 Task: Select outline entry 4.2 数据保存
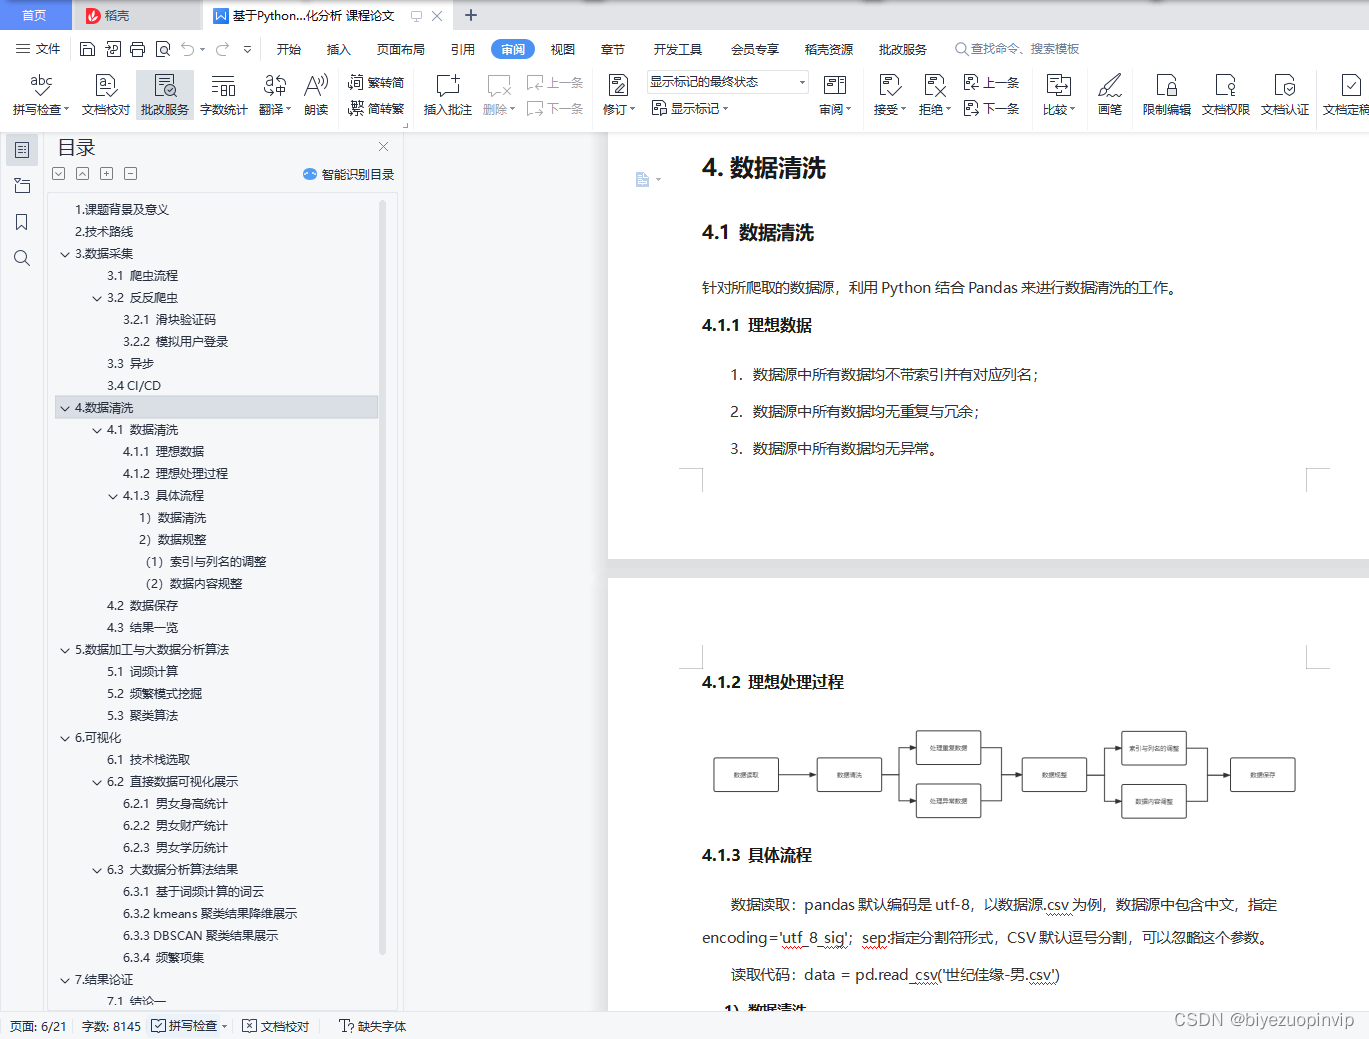coord(142,606)
